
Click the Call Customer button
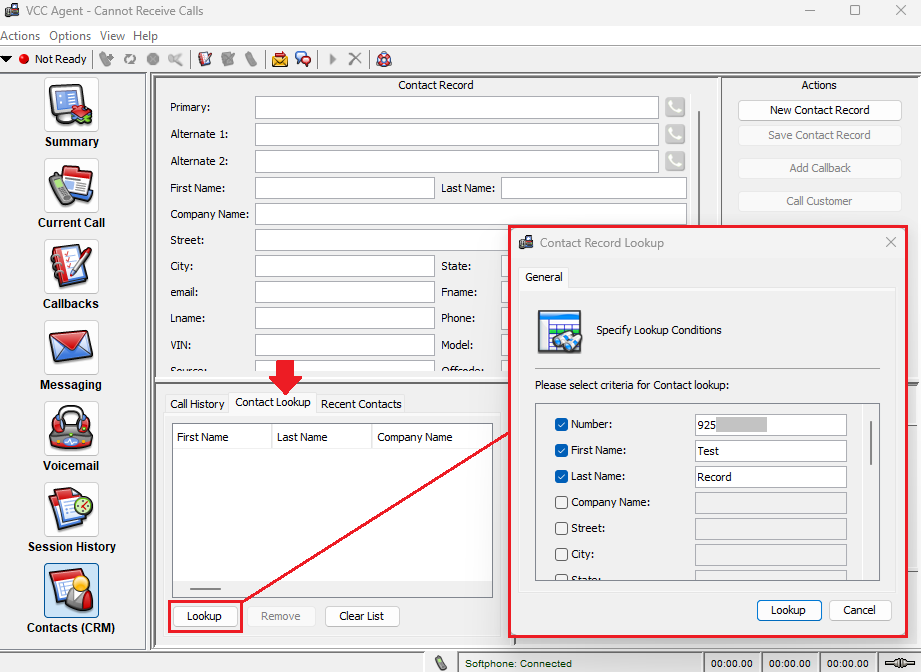[819, 201]
